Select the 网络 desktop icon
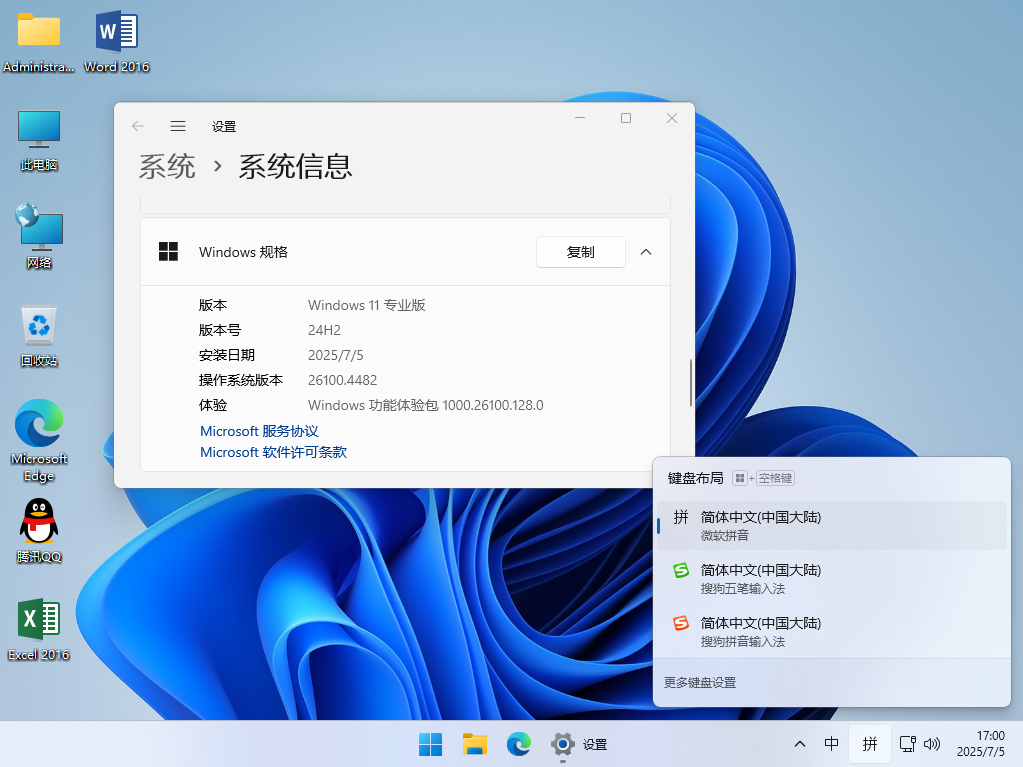This screenshot has height=767, width=1023. [38, 237]
